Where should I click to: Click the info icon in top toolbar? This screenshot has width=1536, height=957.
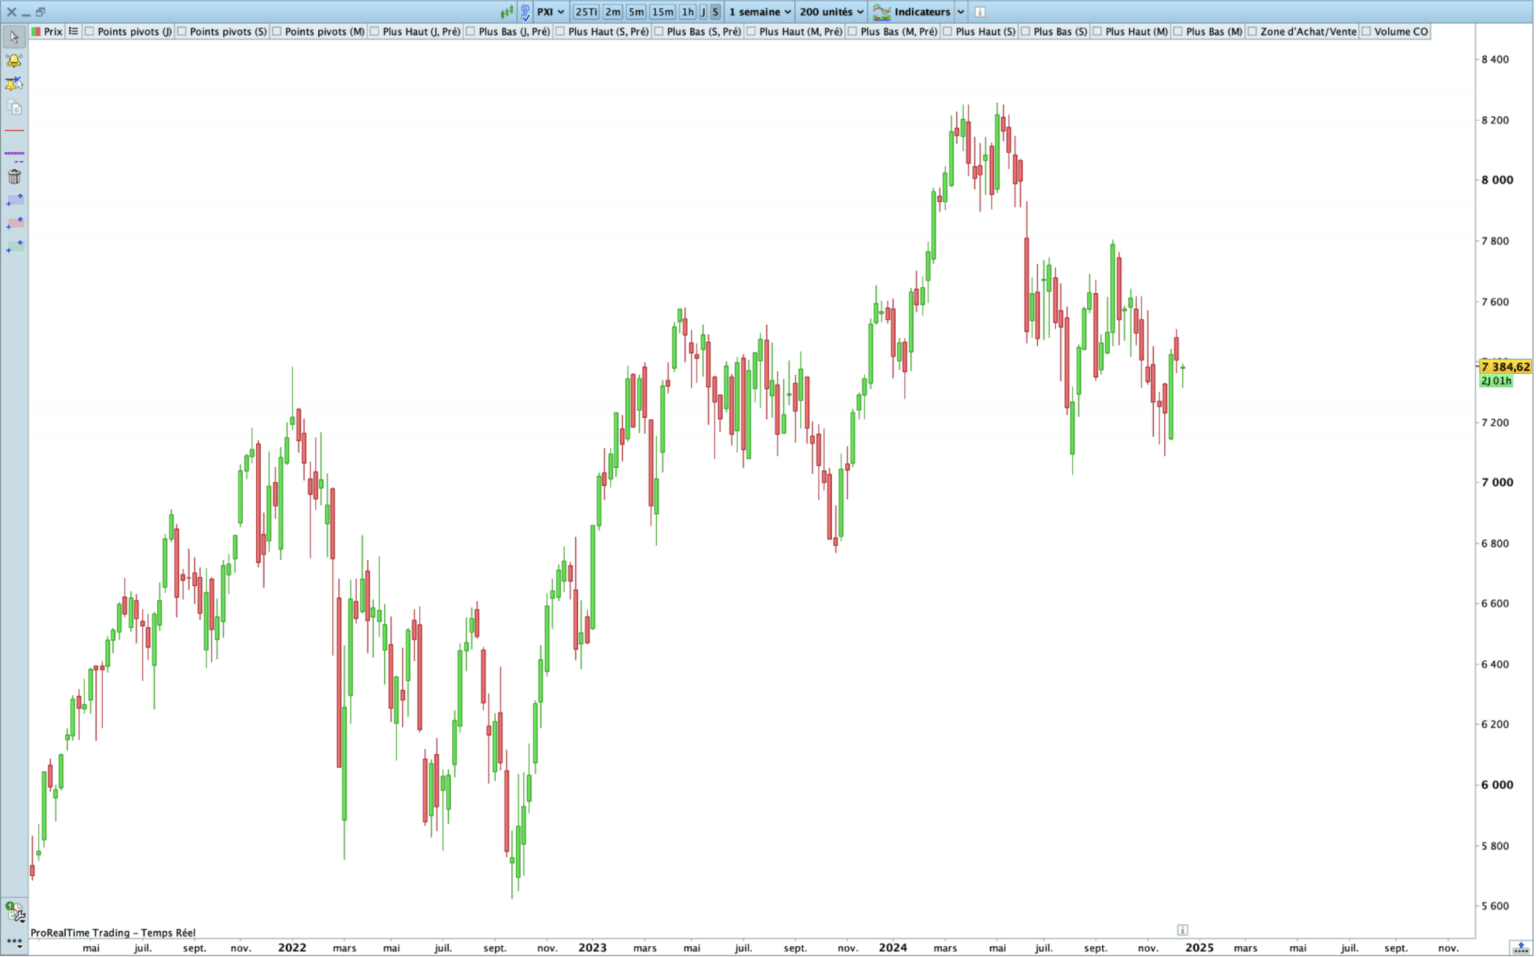tap(980, 12)
